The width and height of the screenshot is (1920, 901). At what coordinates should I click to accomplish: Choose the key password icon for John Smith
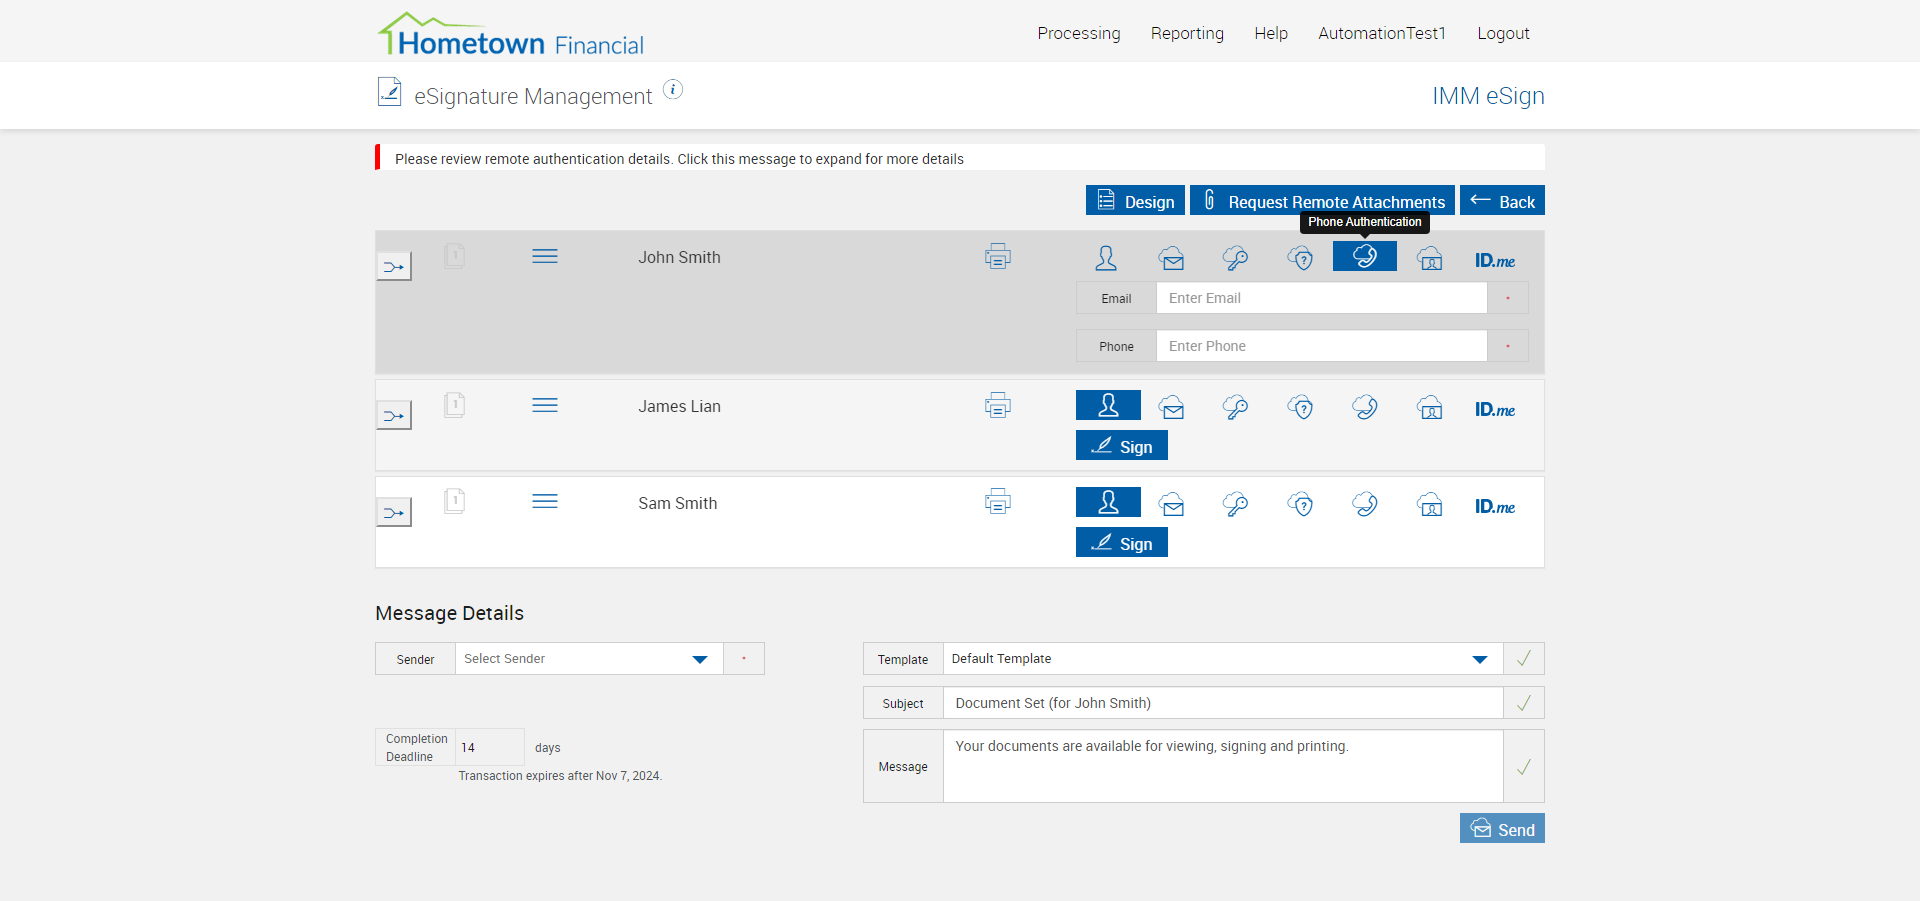(1235, 258)
